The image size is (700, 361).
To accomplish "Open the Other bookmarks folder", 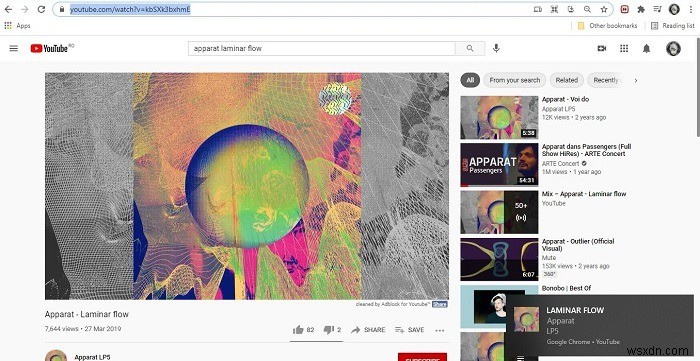I will (x=607, y=25).
